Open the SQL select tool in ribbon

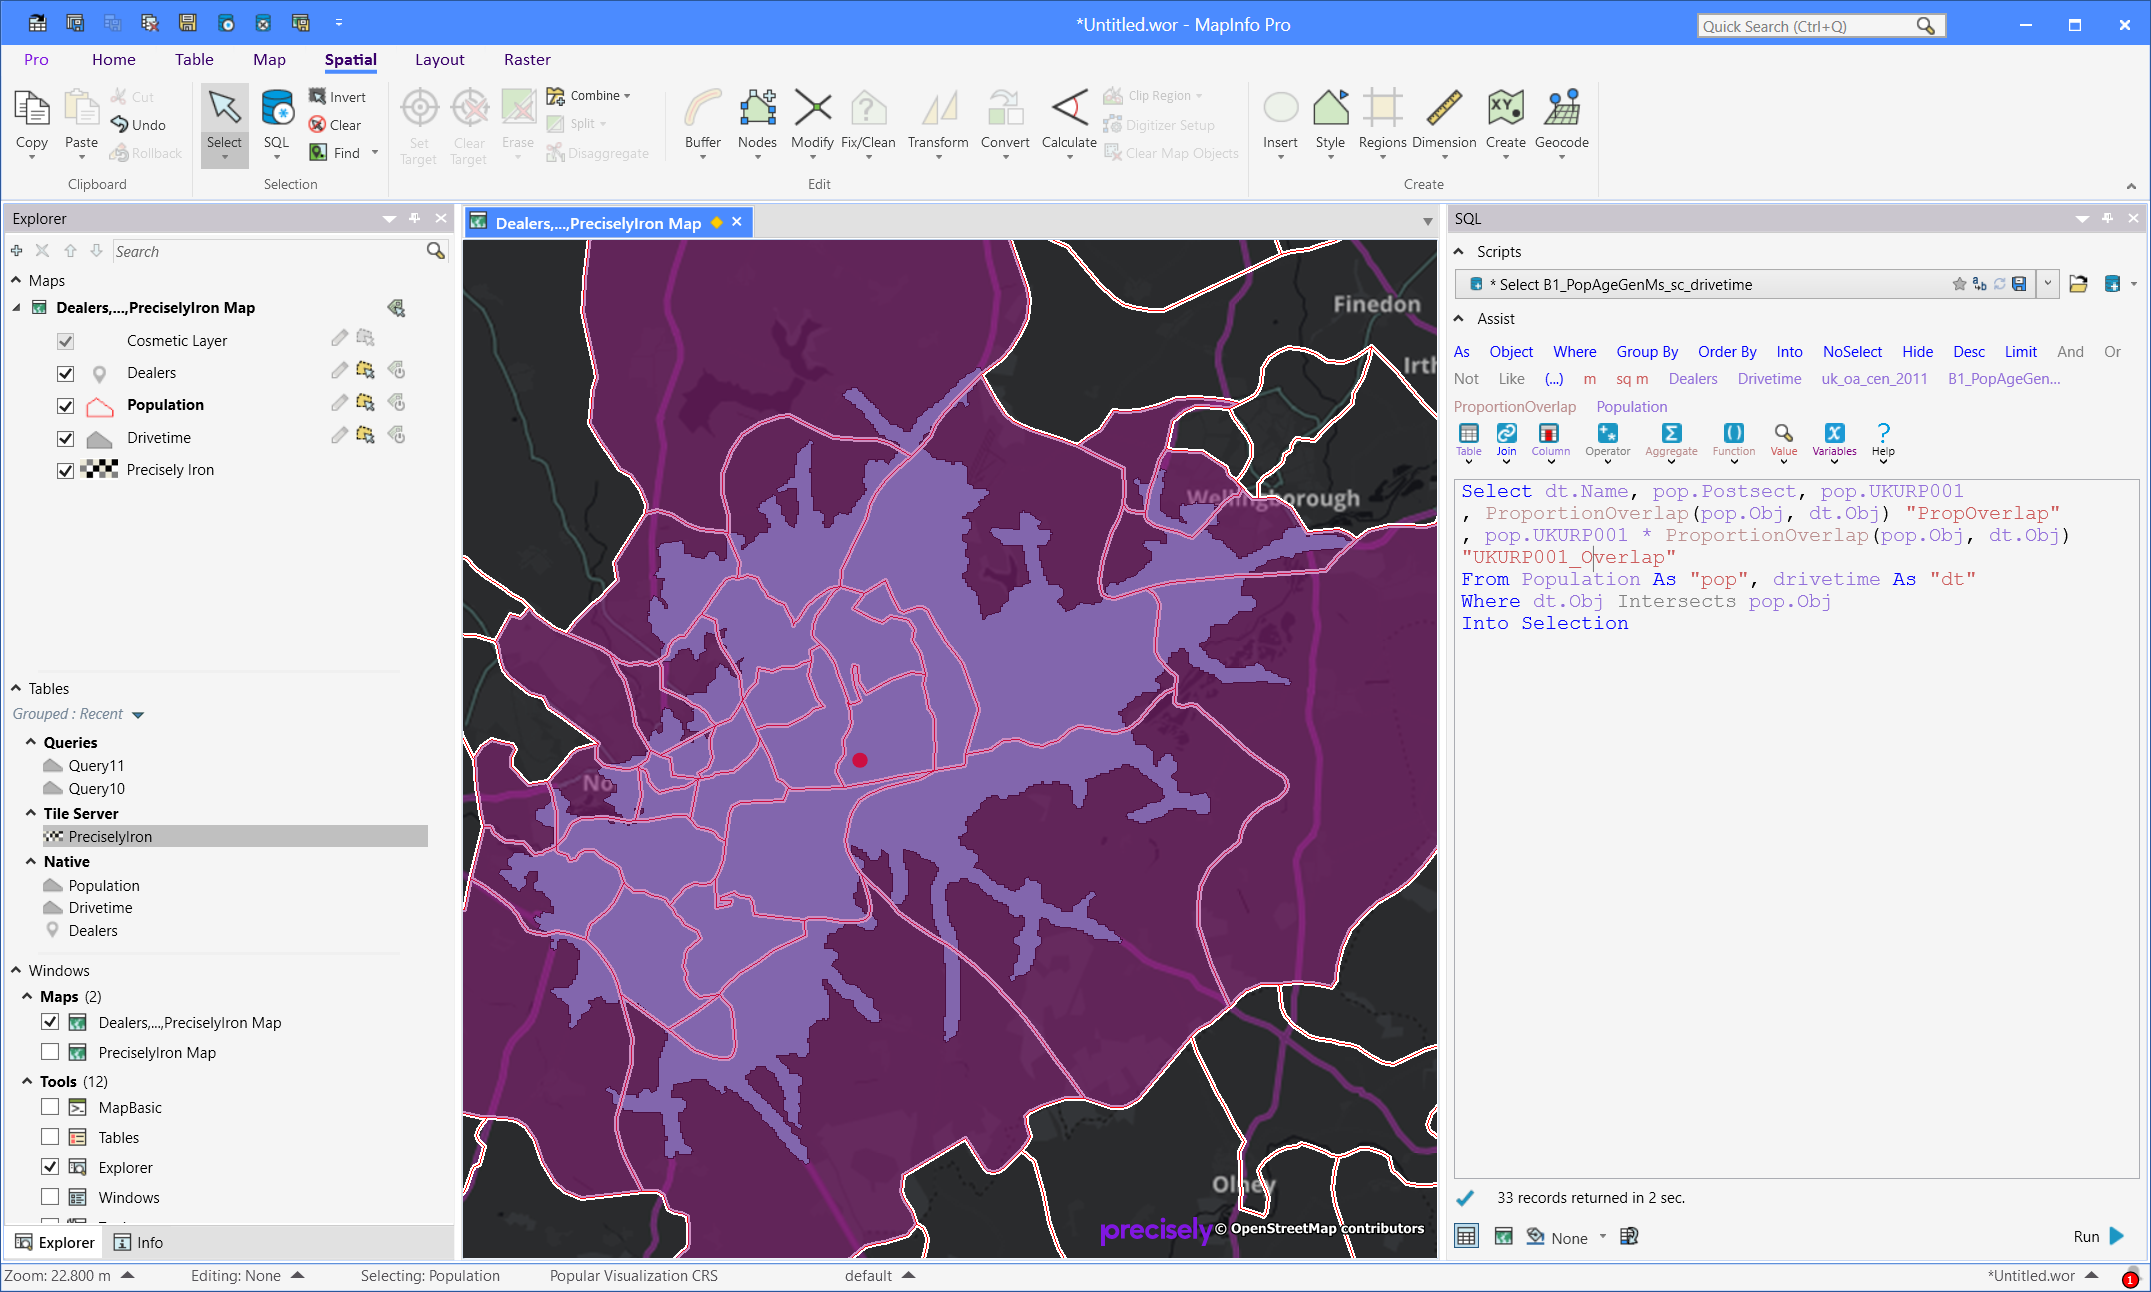(x=276, y=110)
